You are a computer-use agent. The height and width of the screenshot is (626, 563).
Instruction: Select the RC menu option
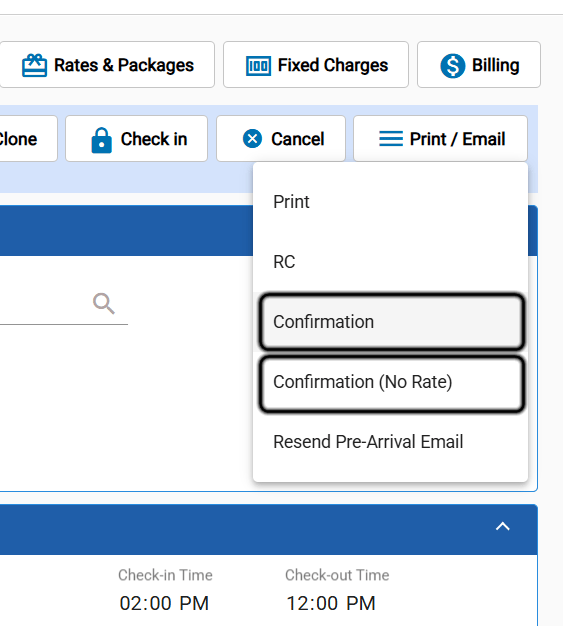click(391, 262)
